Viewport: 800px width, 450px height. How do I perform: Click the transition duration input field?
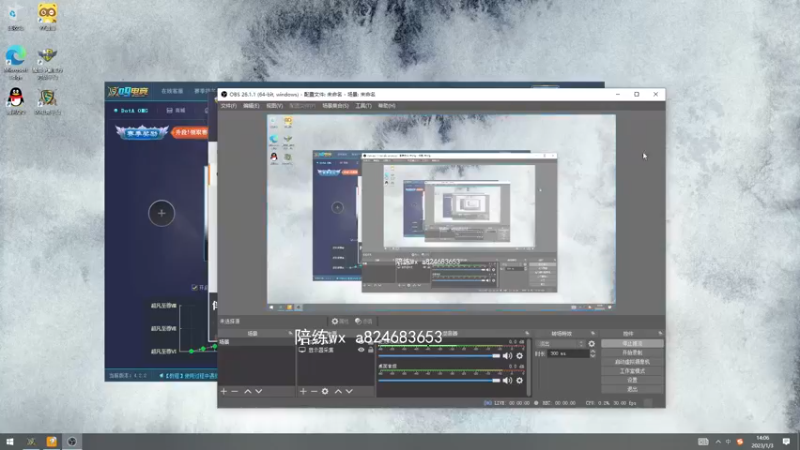[x=567, y=353]
